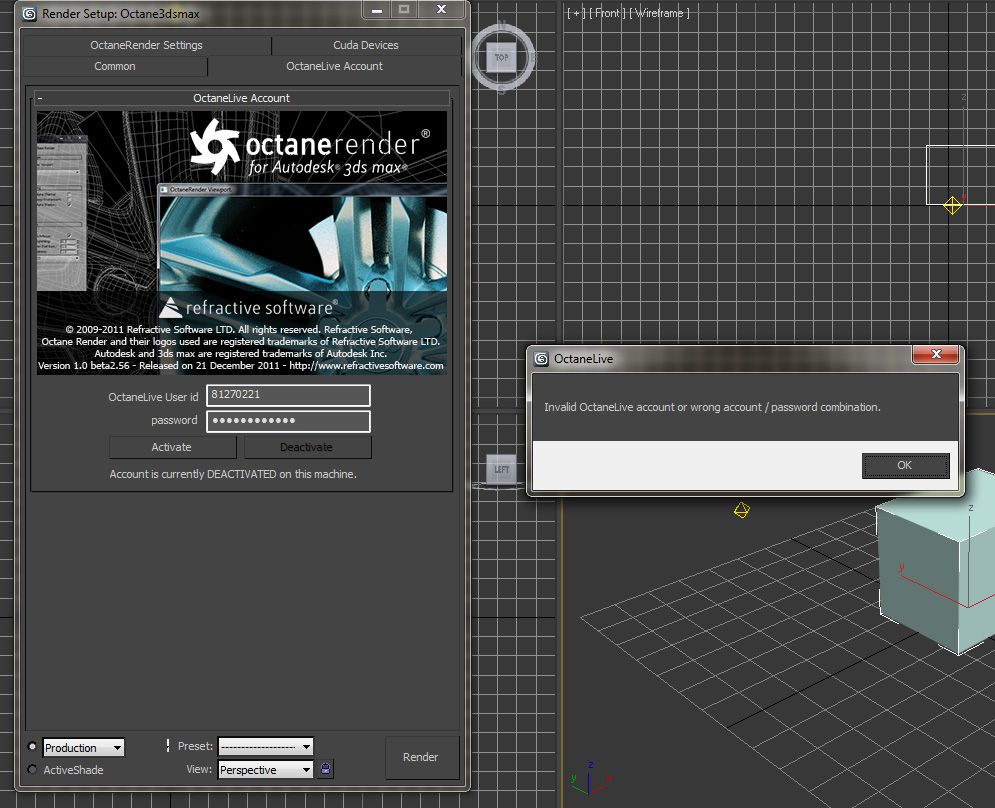The image size is (995, 808).
Task: Minimize the Render Setup window
Action: pyautogui.click(x=377, y=10)
